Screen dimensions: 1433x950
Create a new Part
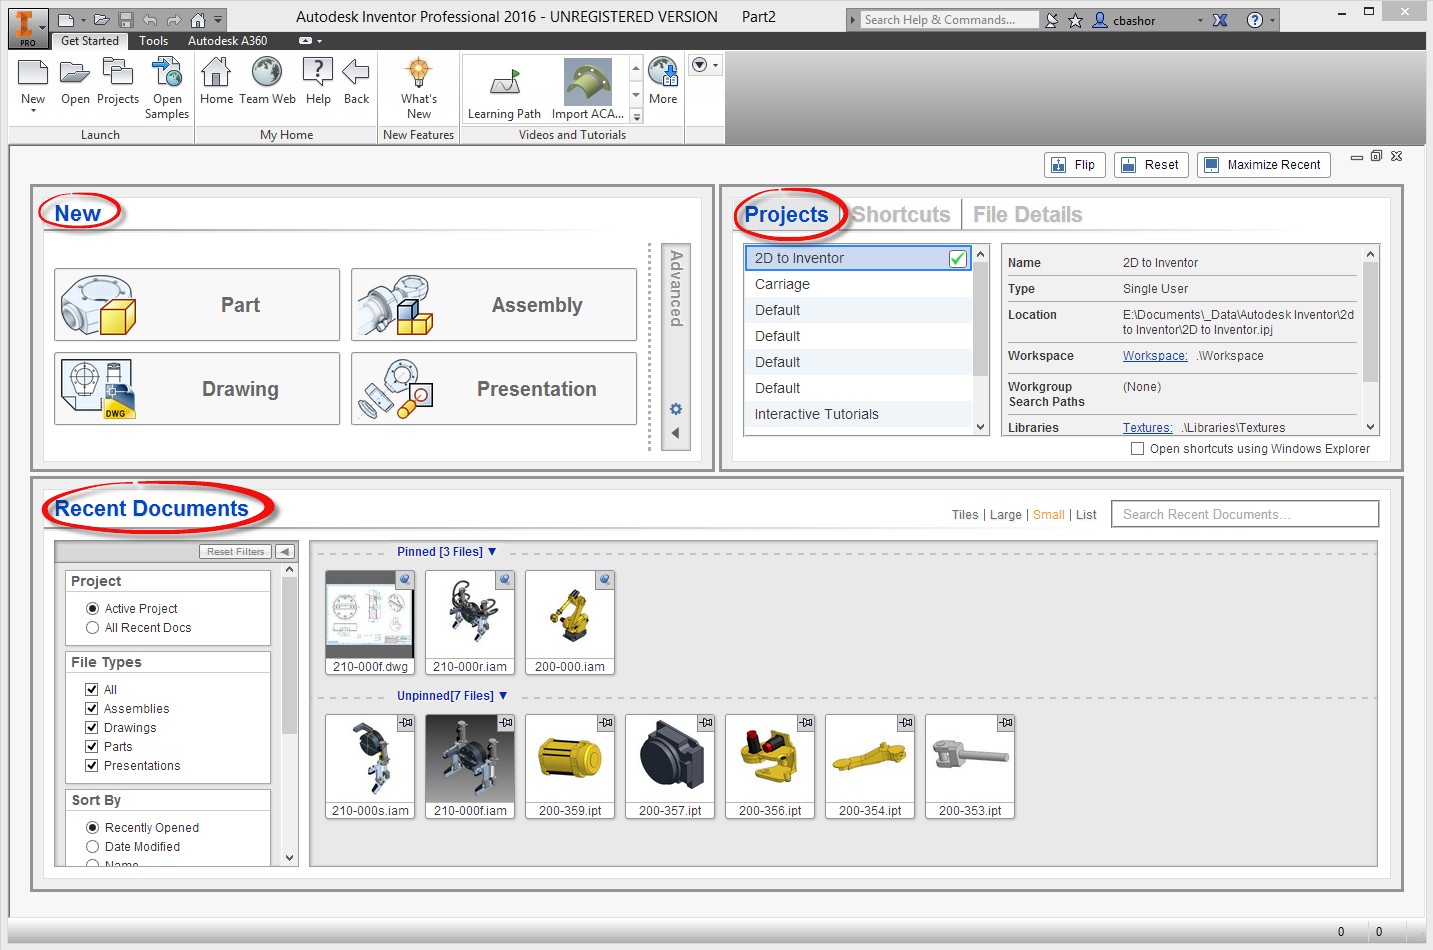(x=197, y=305)
